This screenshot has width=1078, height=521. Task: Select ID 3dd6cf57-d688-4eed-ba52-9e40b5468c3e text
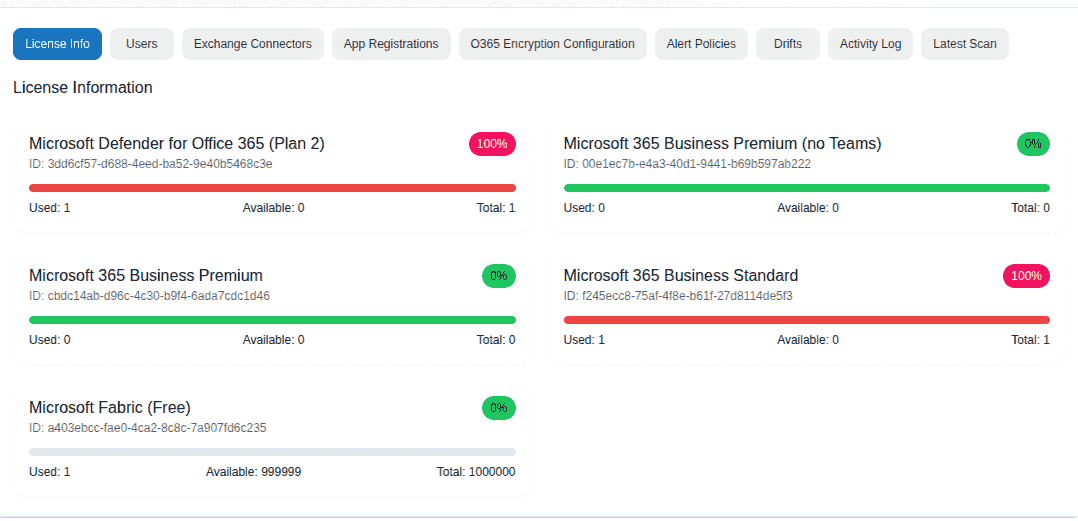click(x=151, y=164)
